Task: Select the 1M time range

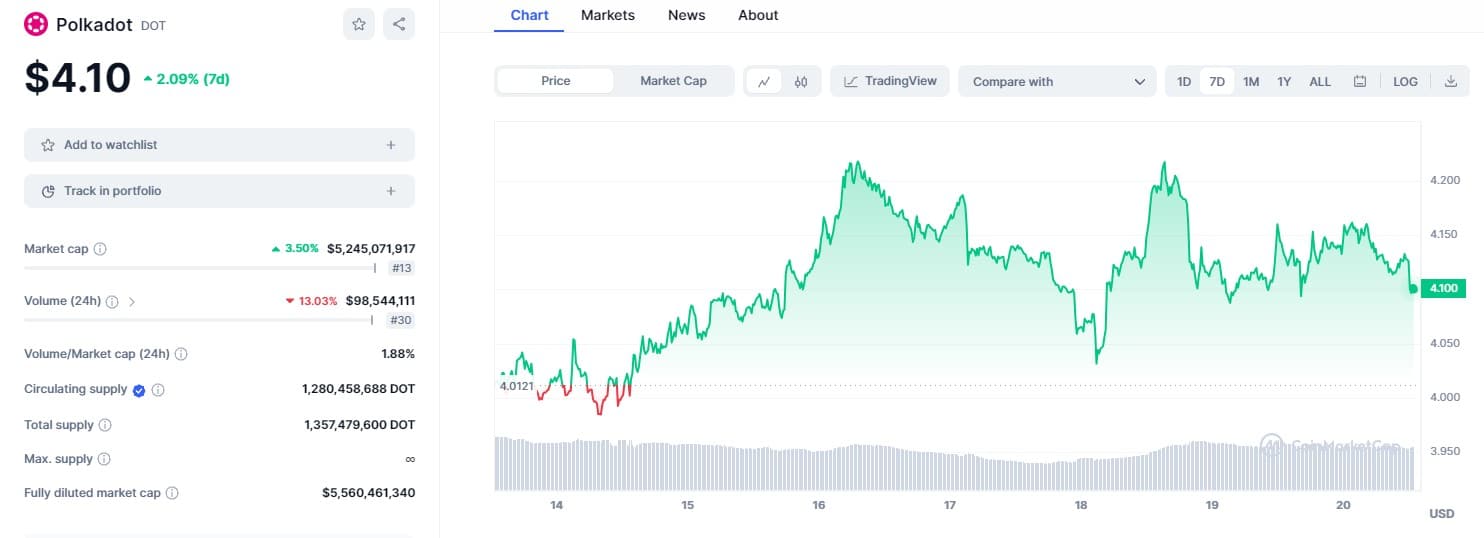Action: [x=1251, y=82]
